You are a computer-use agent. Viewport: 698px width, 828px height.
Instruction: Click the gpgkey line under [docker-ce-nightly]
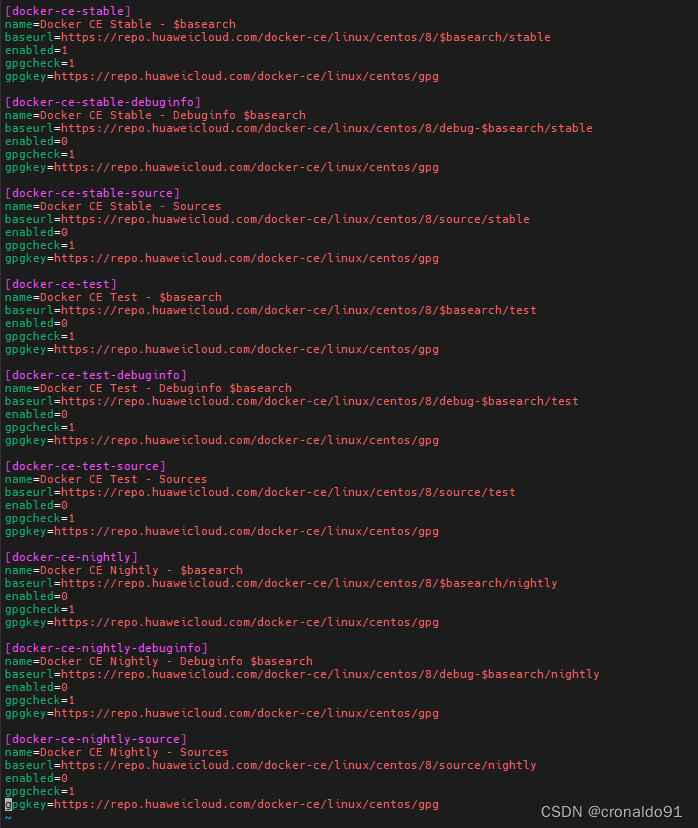tap(222, 622)
